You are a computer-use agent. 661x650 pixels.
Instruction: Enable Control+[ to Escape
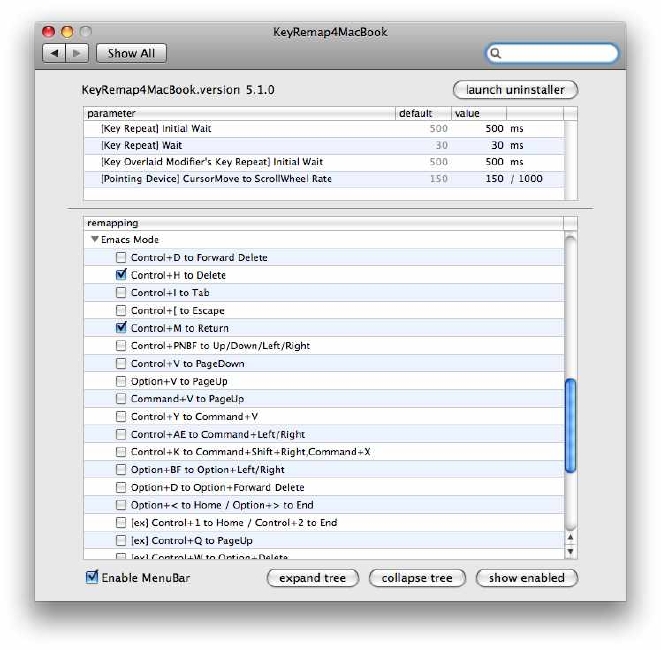[x=121, y=310]
